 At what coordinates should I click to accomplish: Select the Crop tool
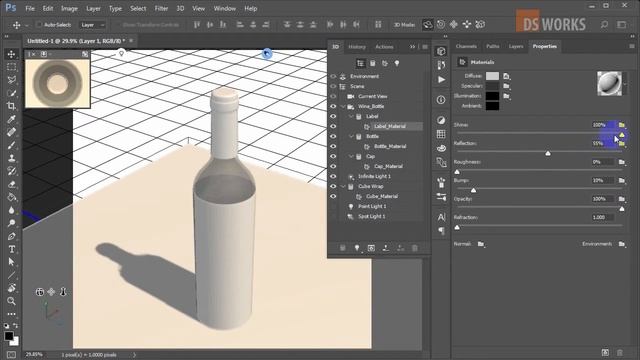11,106
